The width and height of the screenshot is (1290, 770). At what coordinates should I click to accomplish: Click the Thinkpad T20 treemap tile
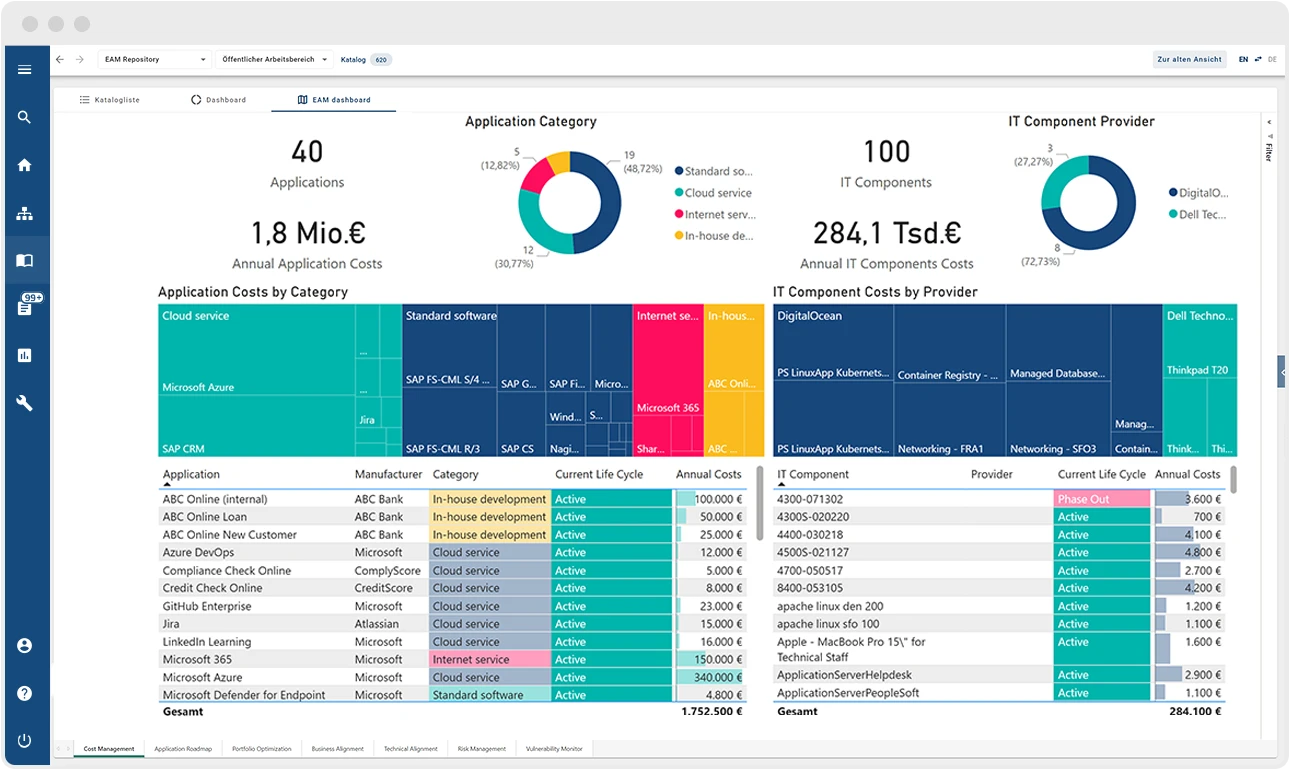pyautogui.click(x=1199, y=342)
